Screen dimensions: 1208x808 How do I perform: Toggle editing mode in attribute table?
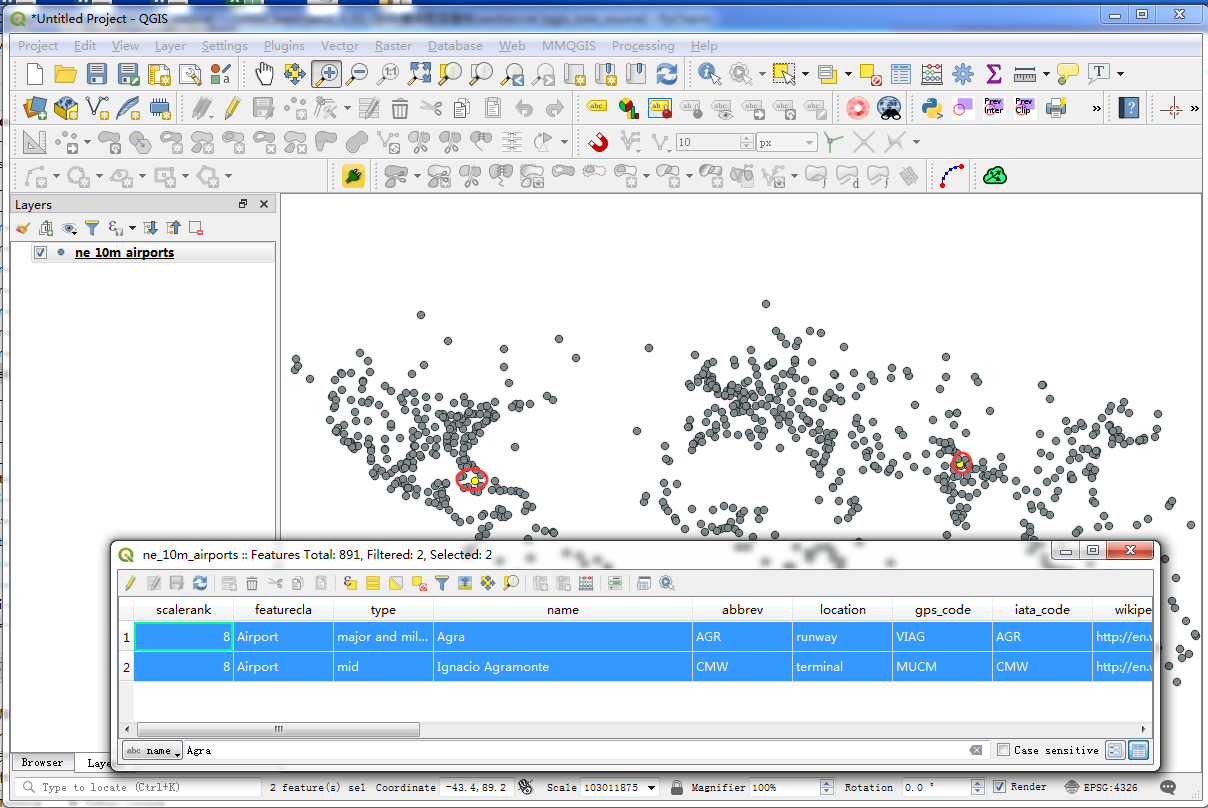130,583
